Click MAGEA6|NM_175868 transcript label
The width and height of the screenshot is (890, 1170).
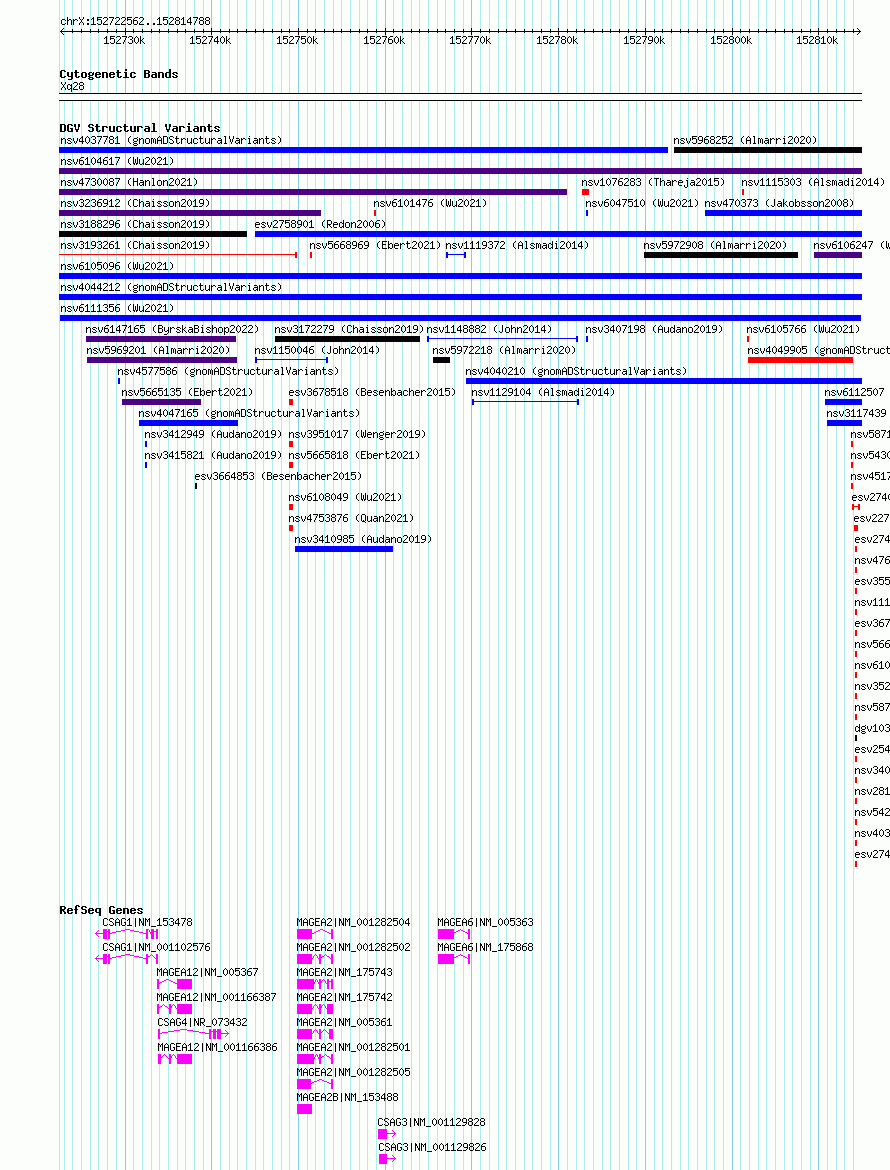[x=485, y=947]
